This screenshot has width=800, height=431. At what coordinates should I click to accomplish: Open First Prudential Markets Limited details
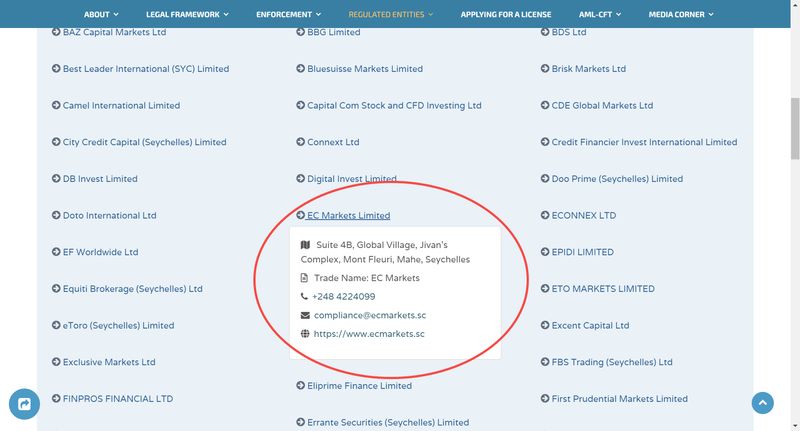(x=619, y=398)
